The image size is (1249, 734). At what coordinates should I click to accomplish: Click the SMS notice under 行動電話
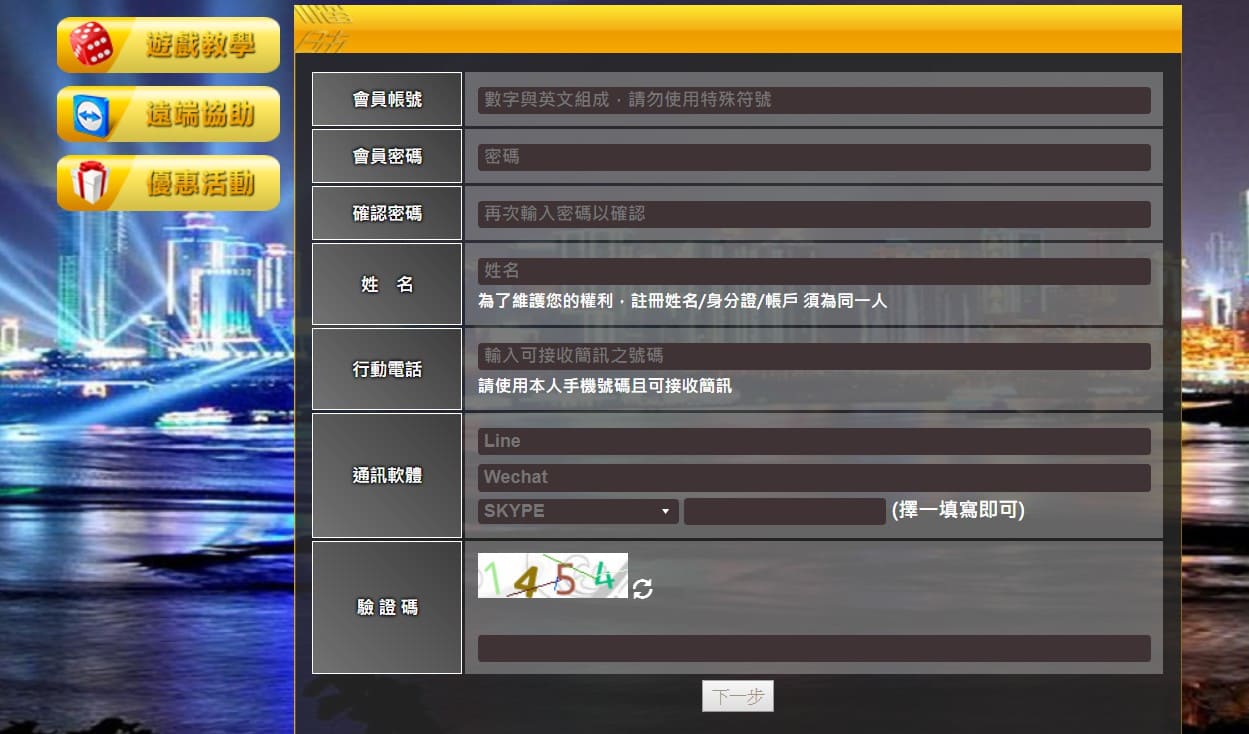pyautogui.click(x=605, y=386)
